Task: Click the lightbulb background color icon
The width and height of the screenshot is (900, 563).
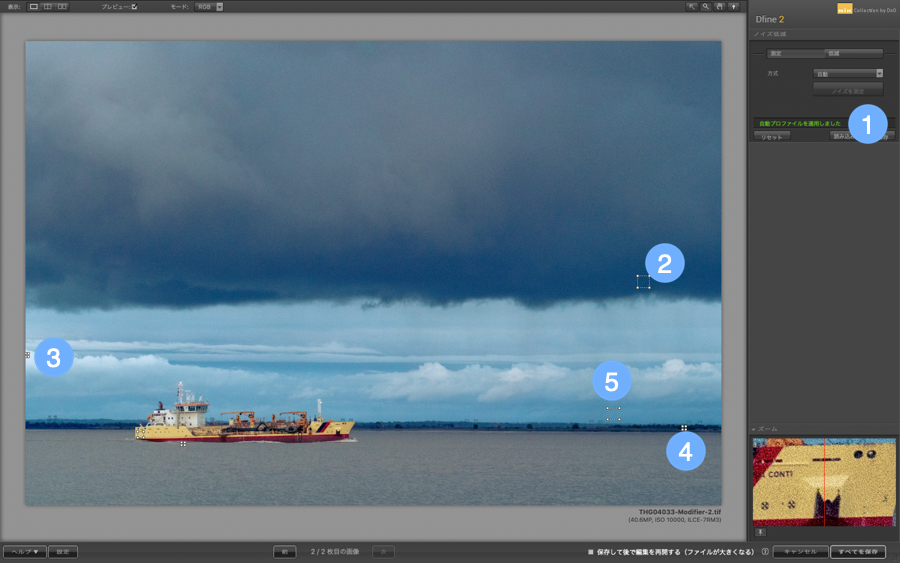Action: [734, 7]
